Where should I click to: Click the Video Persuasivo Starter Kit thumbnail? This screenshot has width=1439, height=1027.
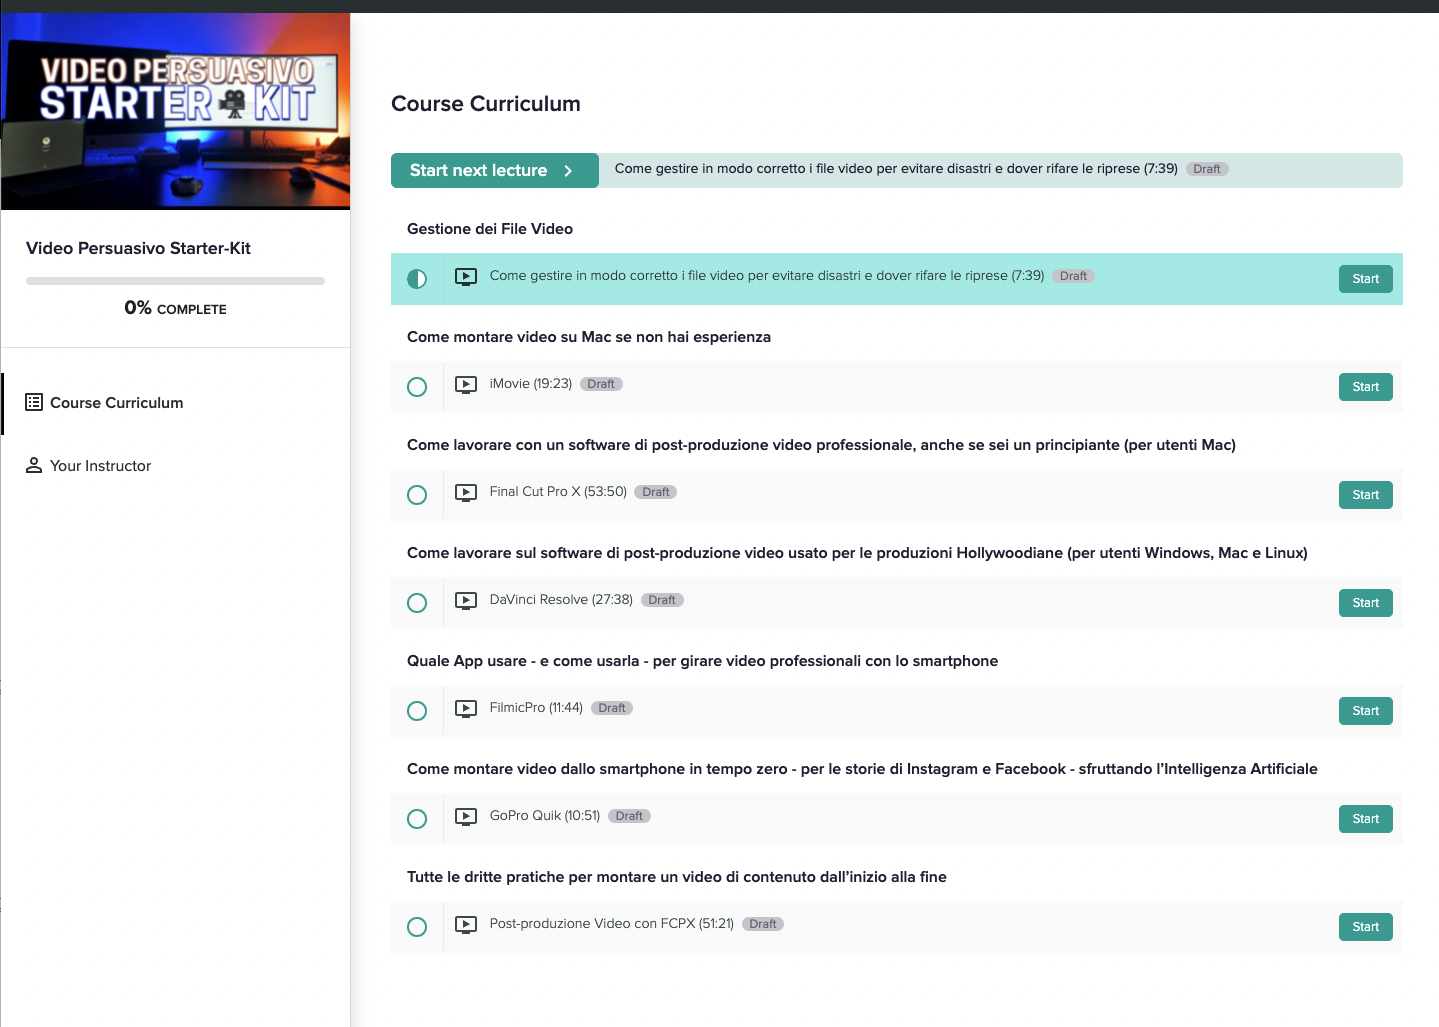click(176, 111)
